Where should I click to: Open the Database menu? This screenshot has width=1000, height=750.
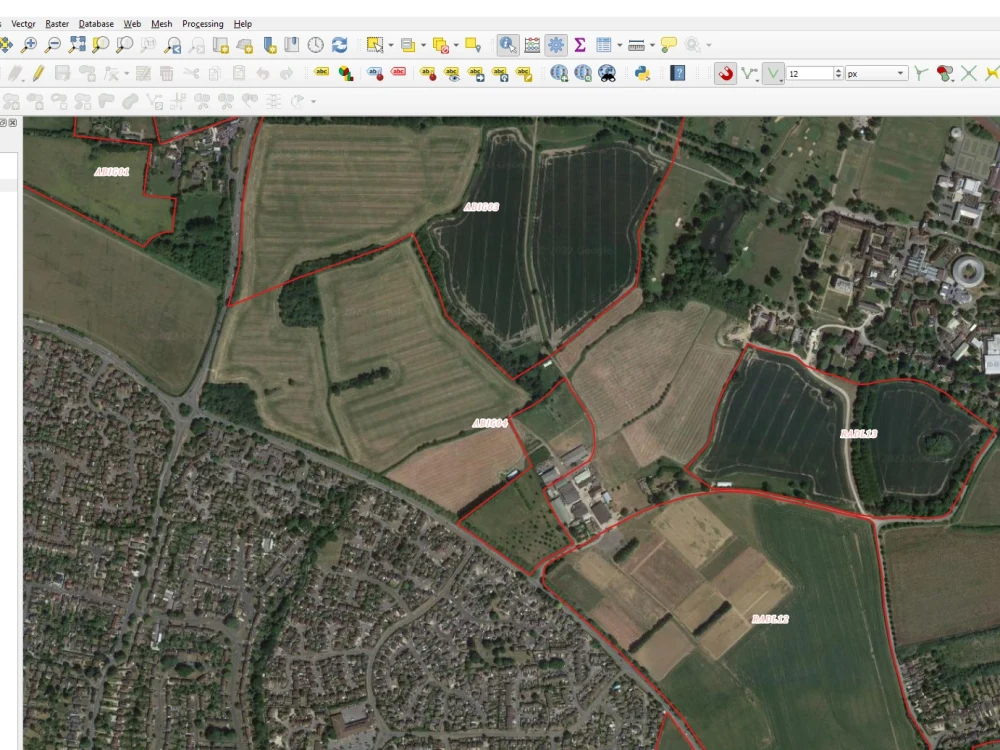click(96, 24)
